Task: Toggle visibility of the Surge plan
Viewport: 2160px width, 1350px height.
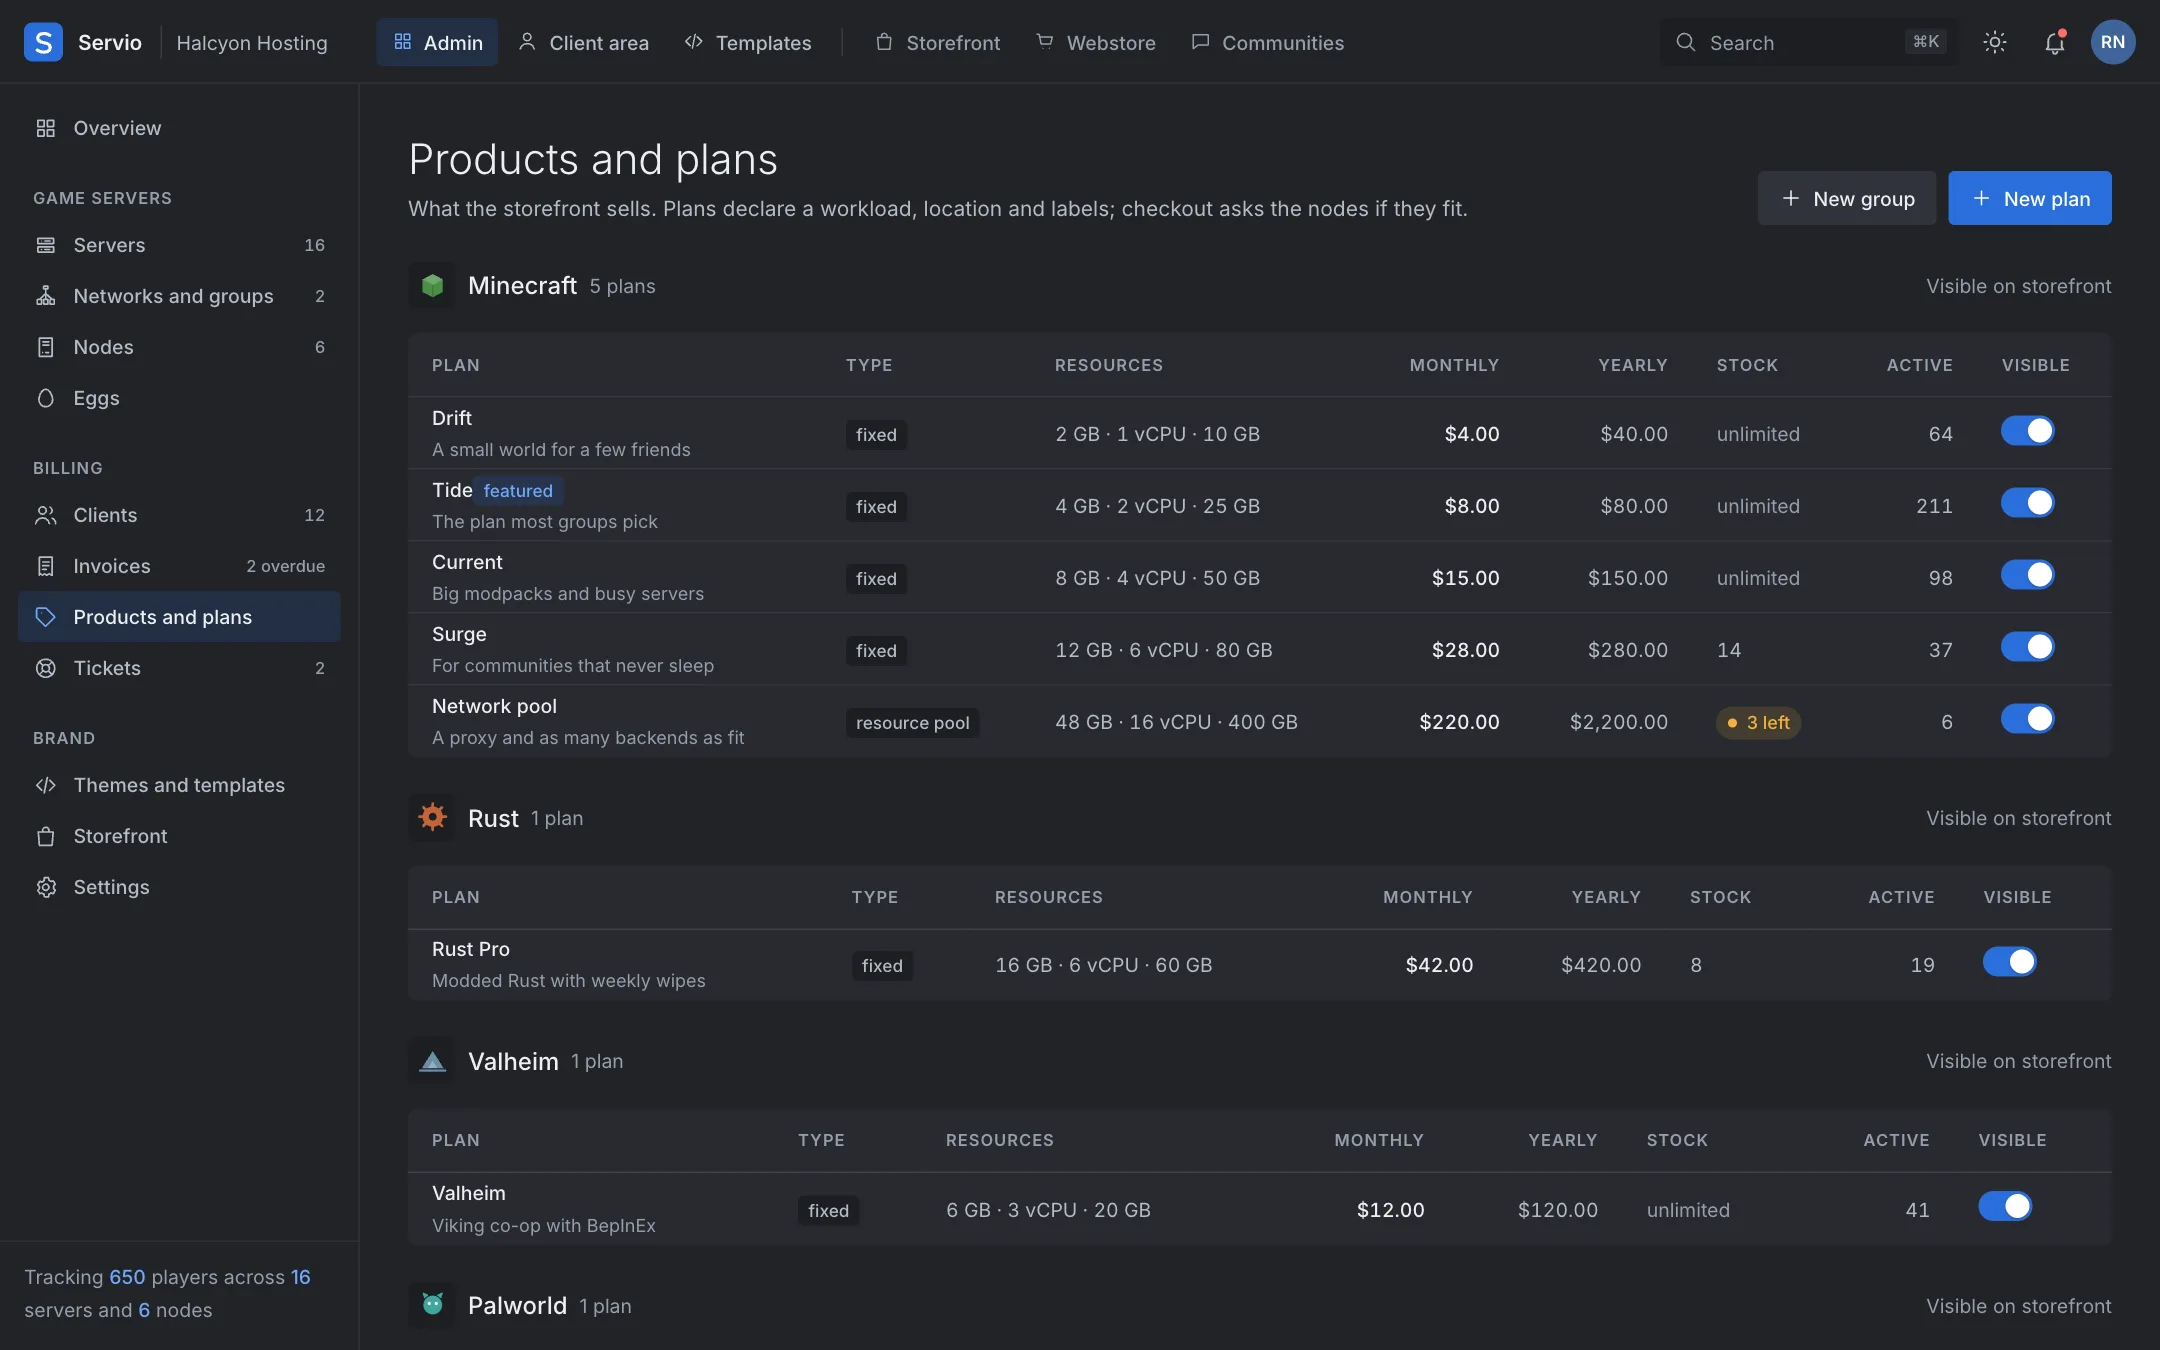Action: pyautogui.click(x=2027, y=647)
